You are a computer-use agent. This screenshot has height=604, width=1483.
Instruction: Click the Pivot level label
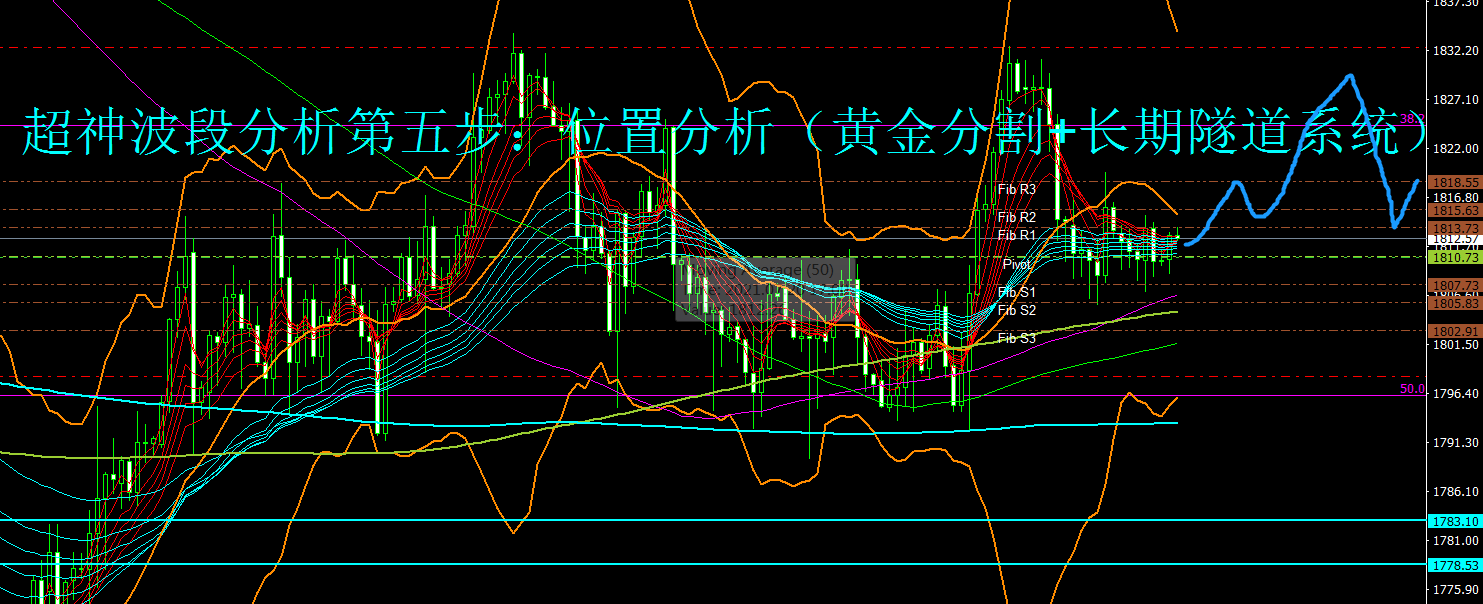coord(1017,264)
